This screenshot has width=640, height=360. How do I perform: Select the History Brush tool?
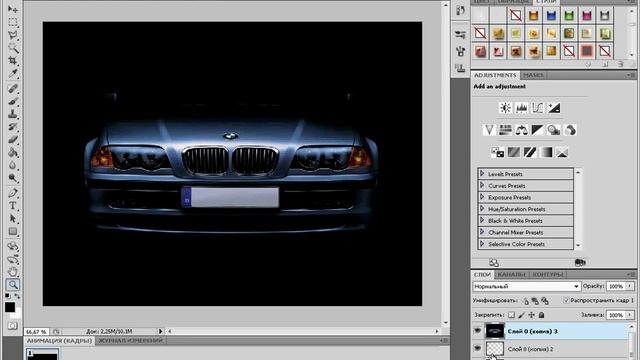pos(13,127)
